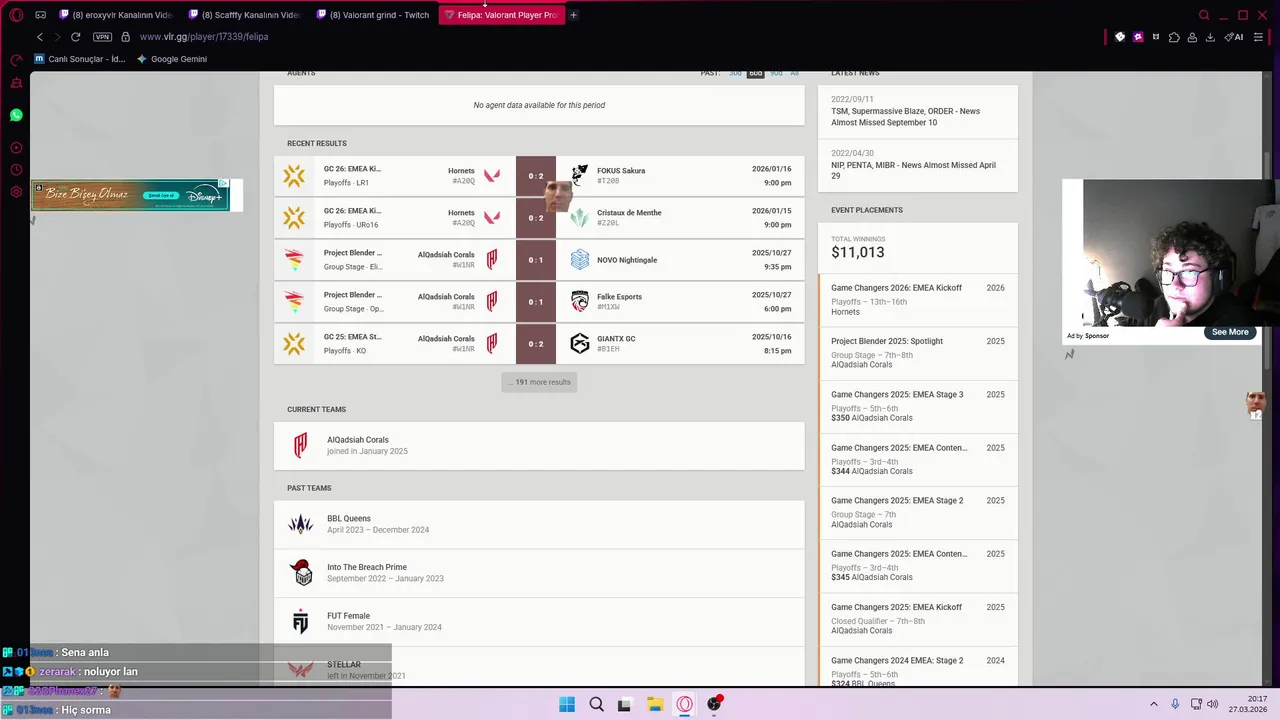The width and height of the screenshot is (1280, 720).
Task: Open the Windows Start menu
Action: (567, 704)
